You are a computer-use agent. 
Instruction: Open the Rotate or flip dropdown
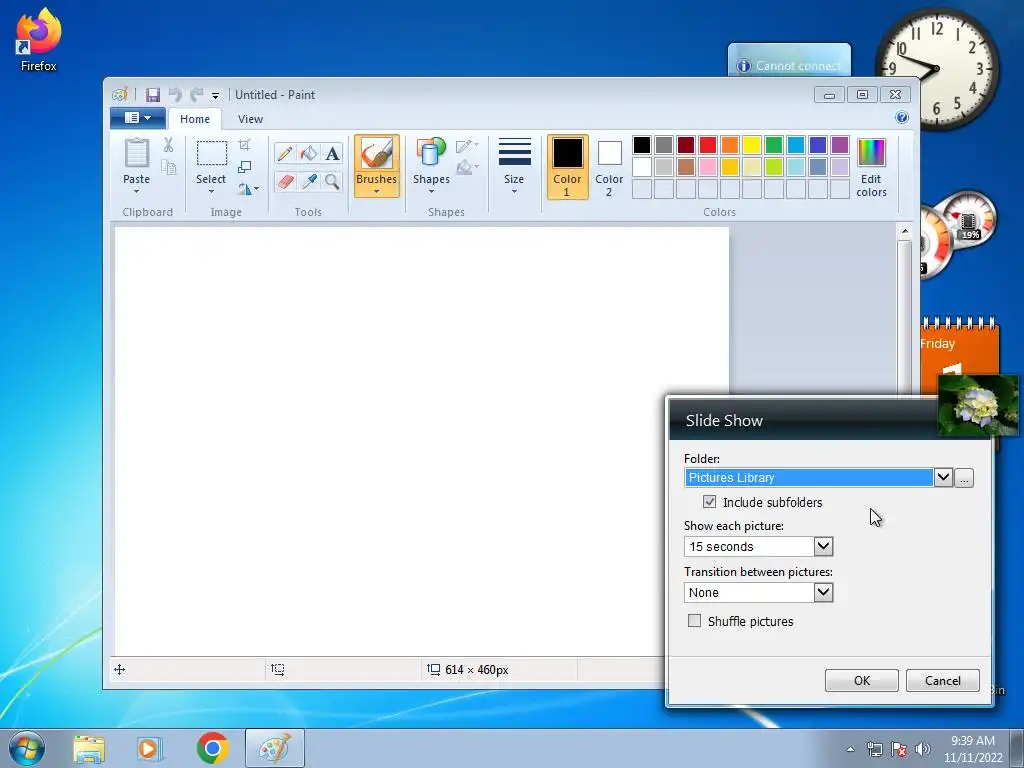pos(248,189)
